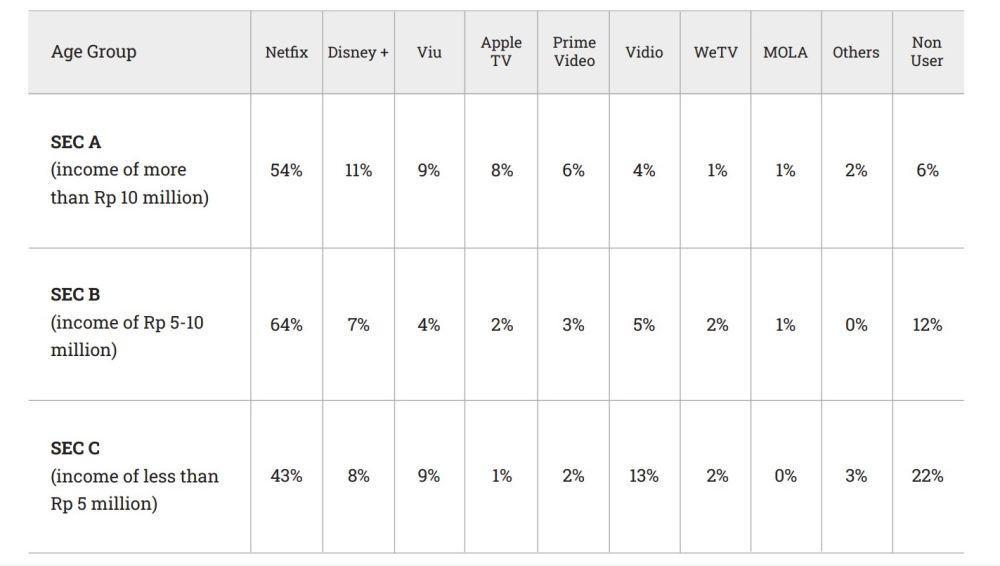Select the SEC C row label
This screenshot has height=566, width=1000.
click(135, 476)
